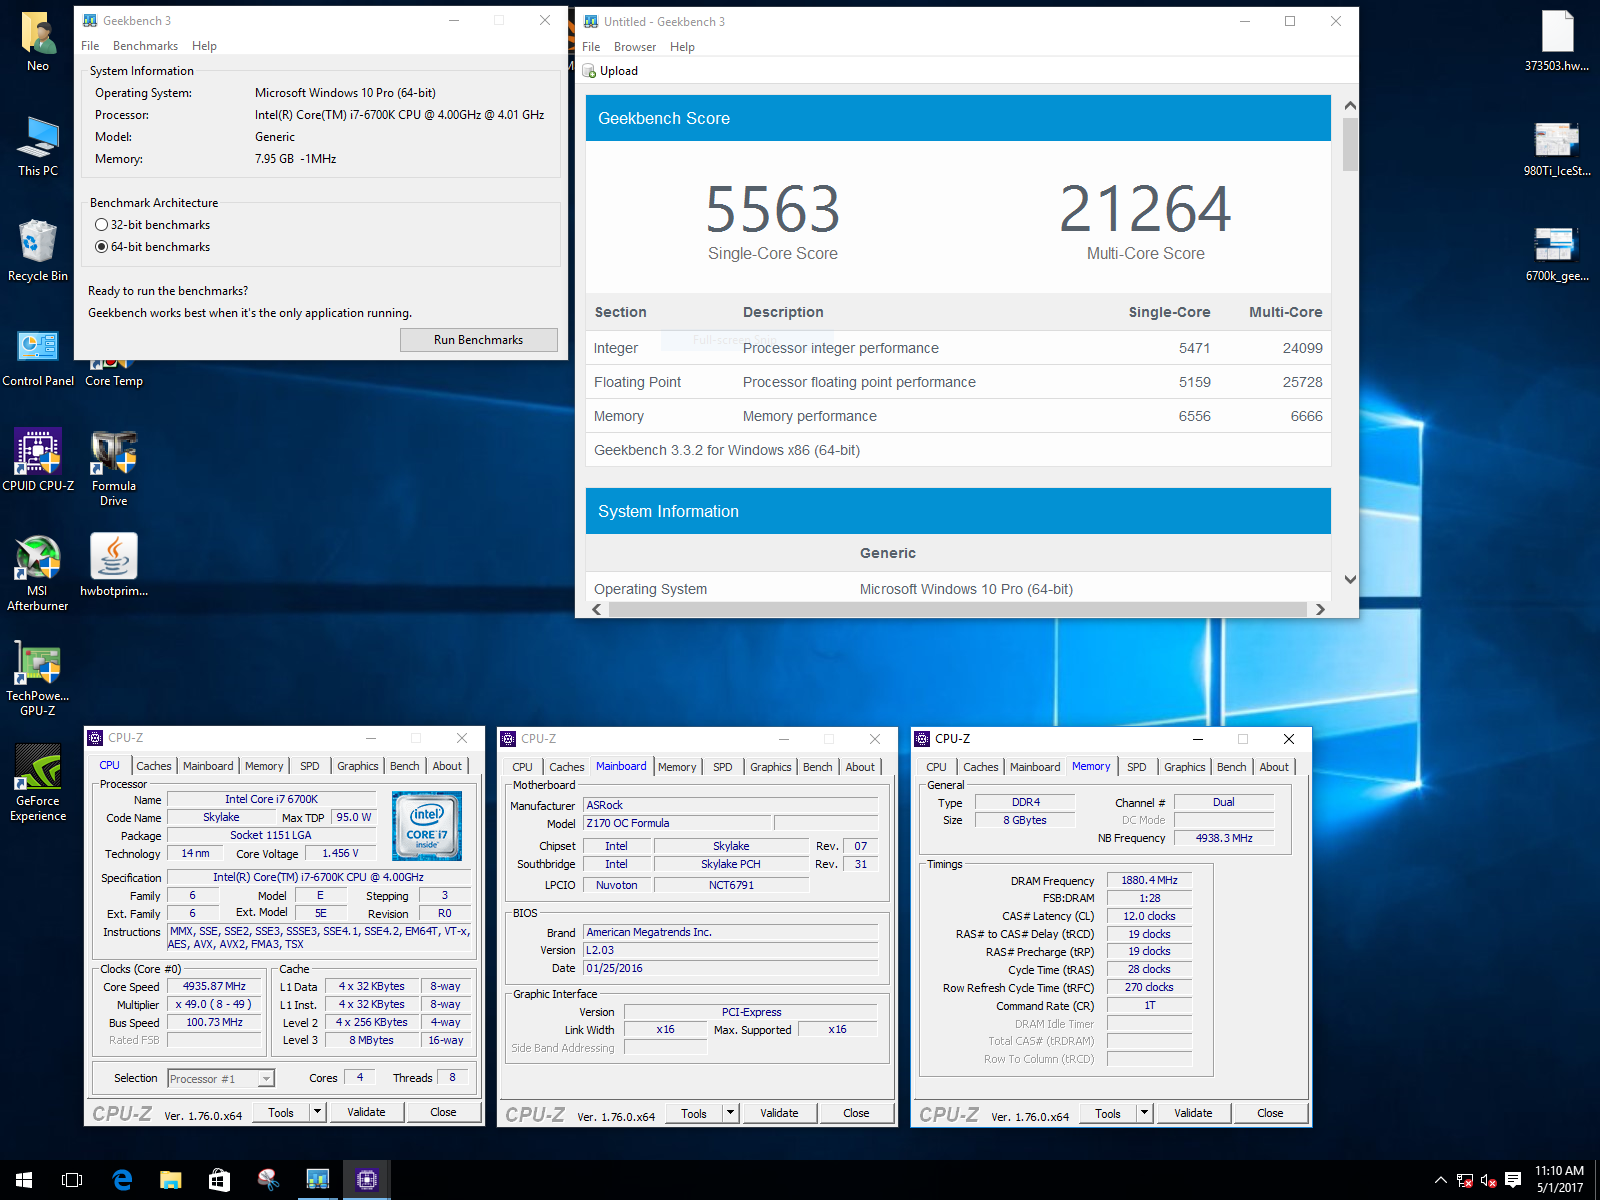The image size is (1600, 1200).
Task: Click Validate in CPU-Z Memory window
Action: point(1193,1113)
